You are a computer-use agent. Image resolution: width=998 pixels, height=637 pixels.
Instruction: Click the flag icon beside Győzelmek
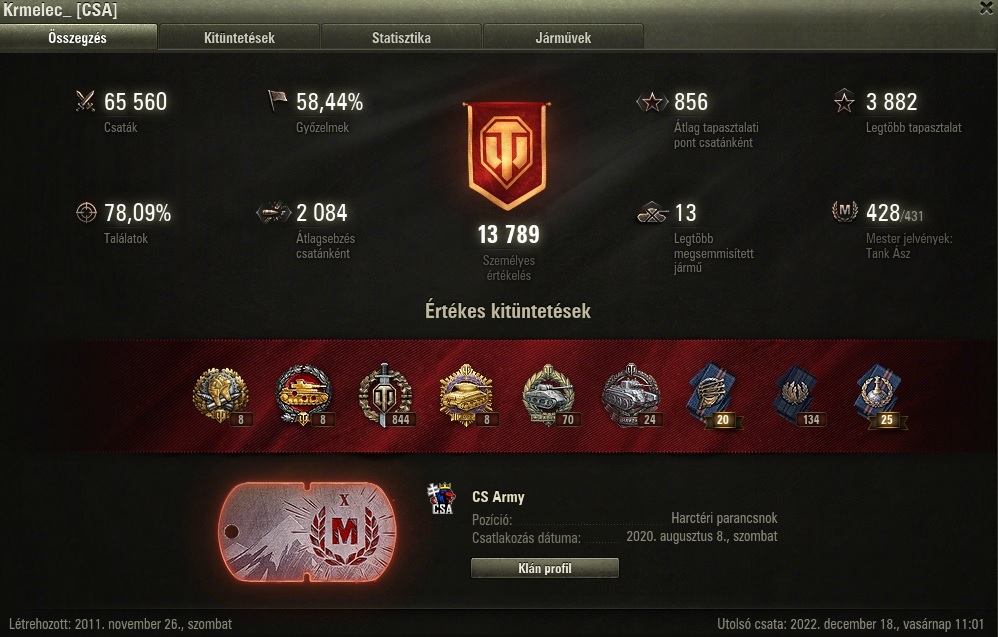click(277, 100)
